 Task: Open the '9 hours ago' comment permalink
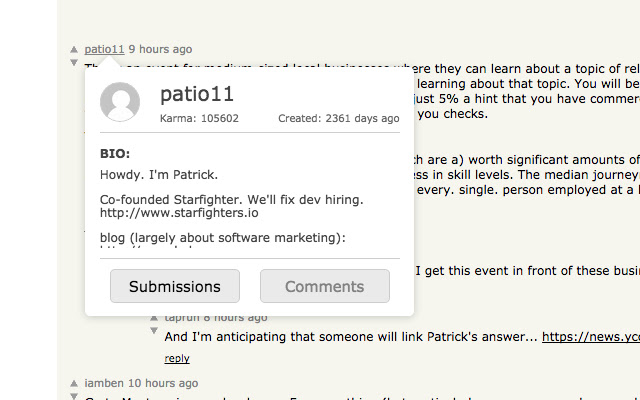pyautogui.click(x=160, y=49)
